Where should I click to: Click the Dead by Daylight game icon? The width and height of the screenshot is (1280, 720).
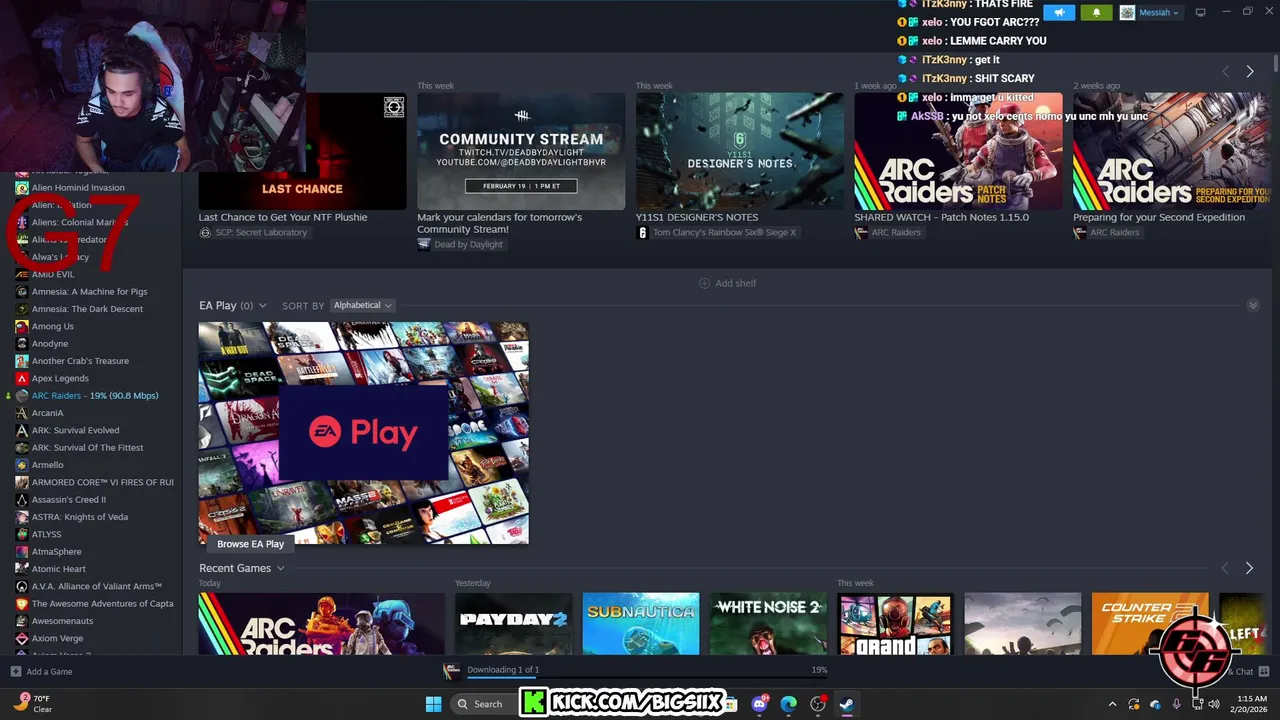coord(424,244)
